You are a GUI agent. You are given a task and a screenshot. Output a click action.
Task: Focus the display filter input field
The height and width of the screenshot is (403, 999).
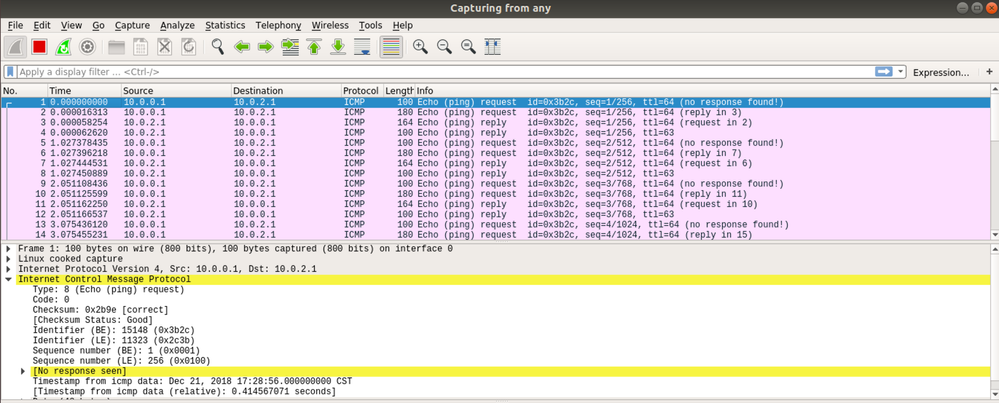(x=446, y=72)
